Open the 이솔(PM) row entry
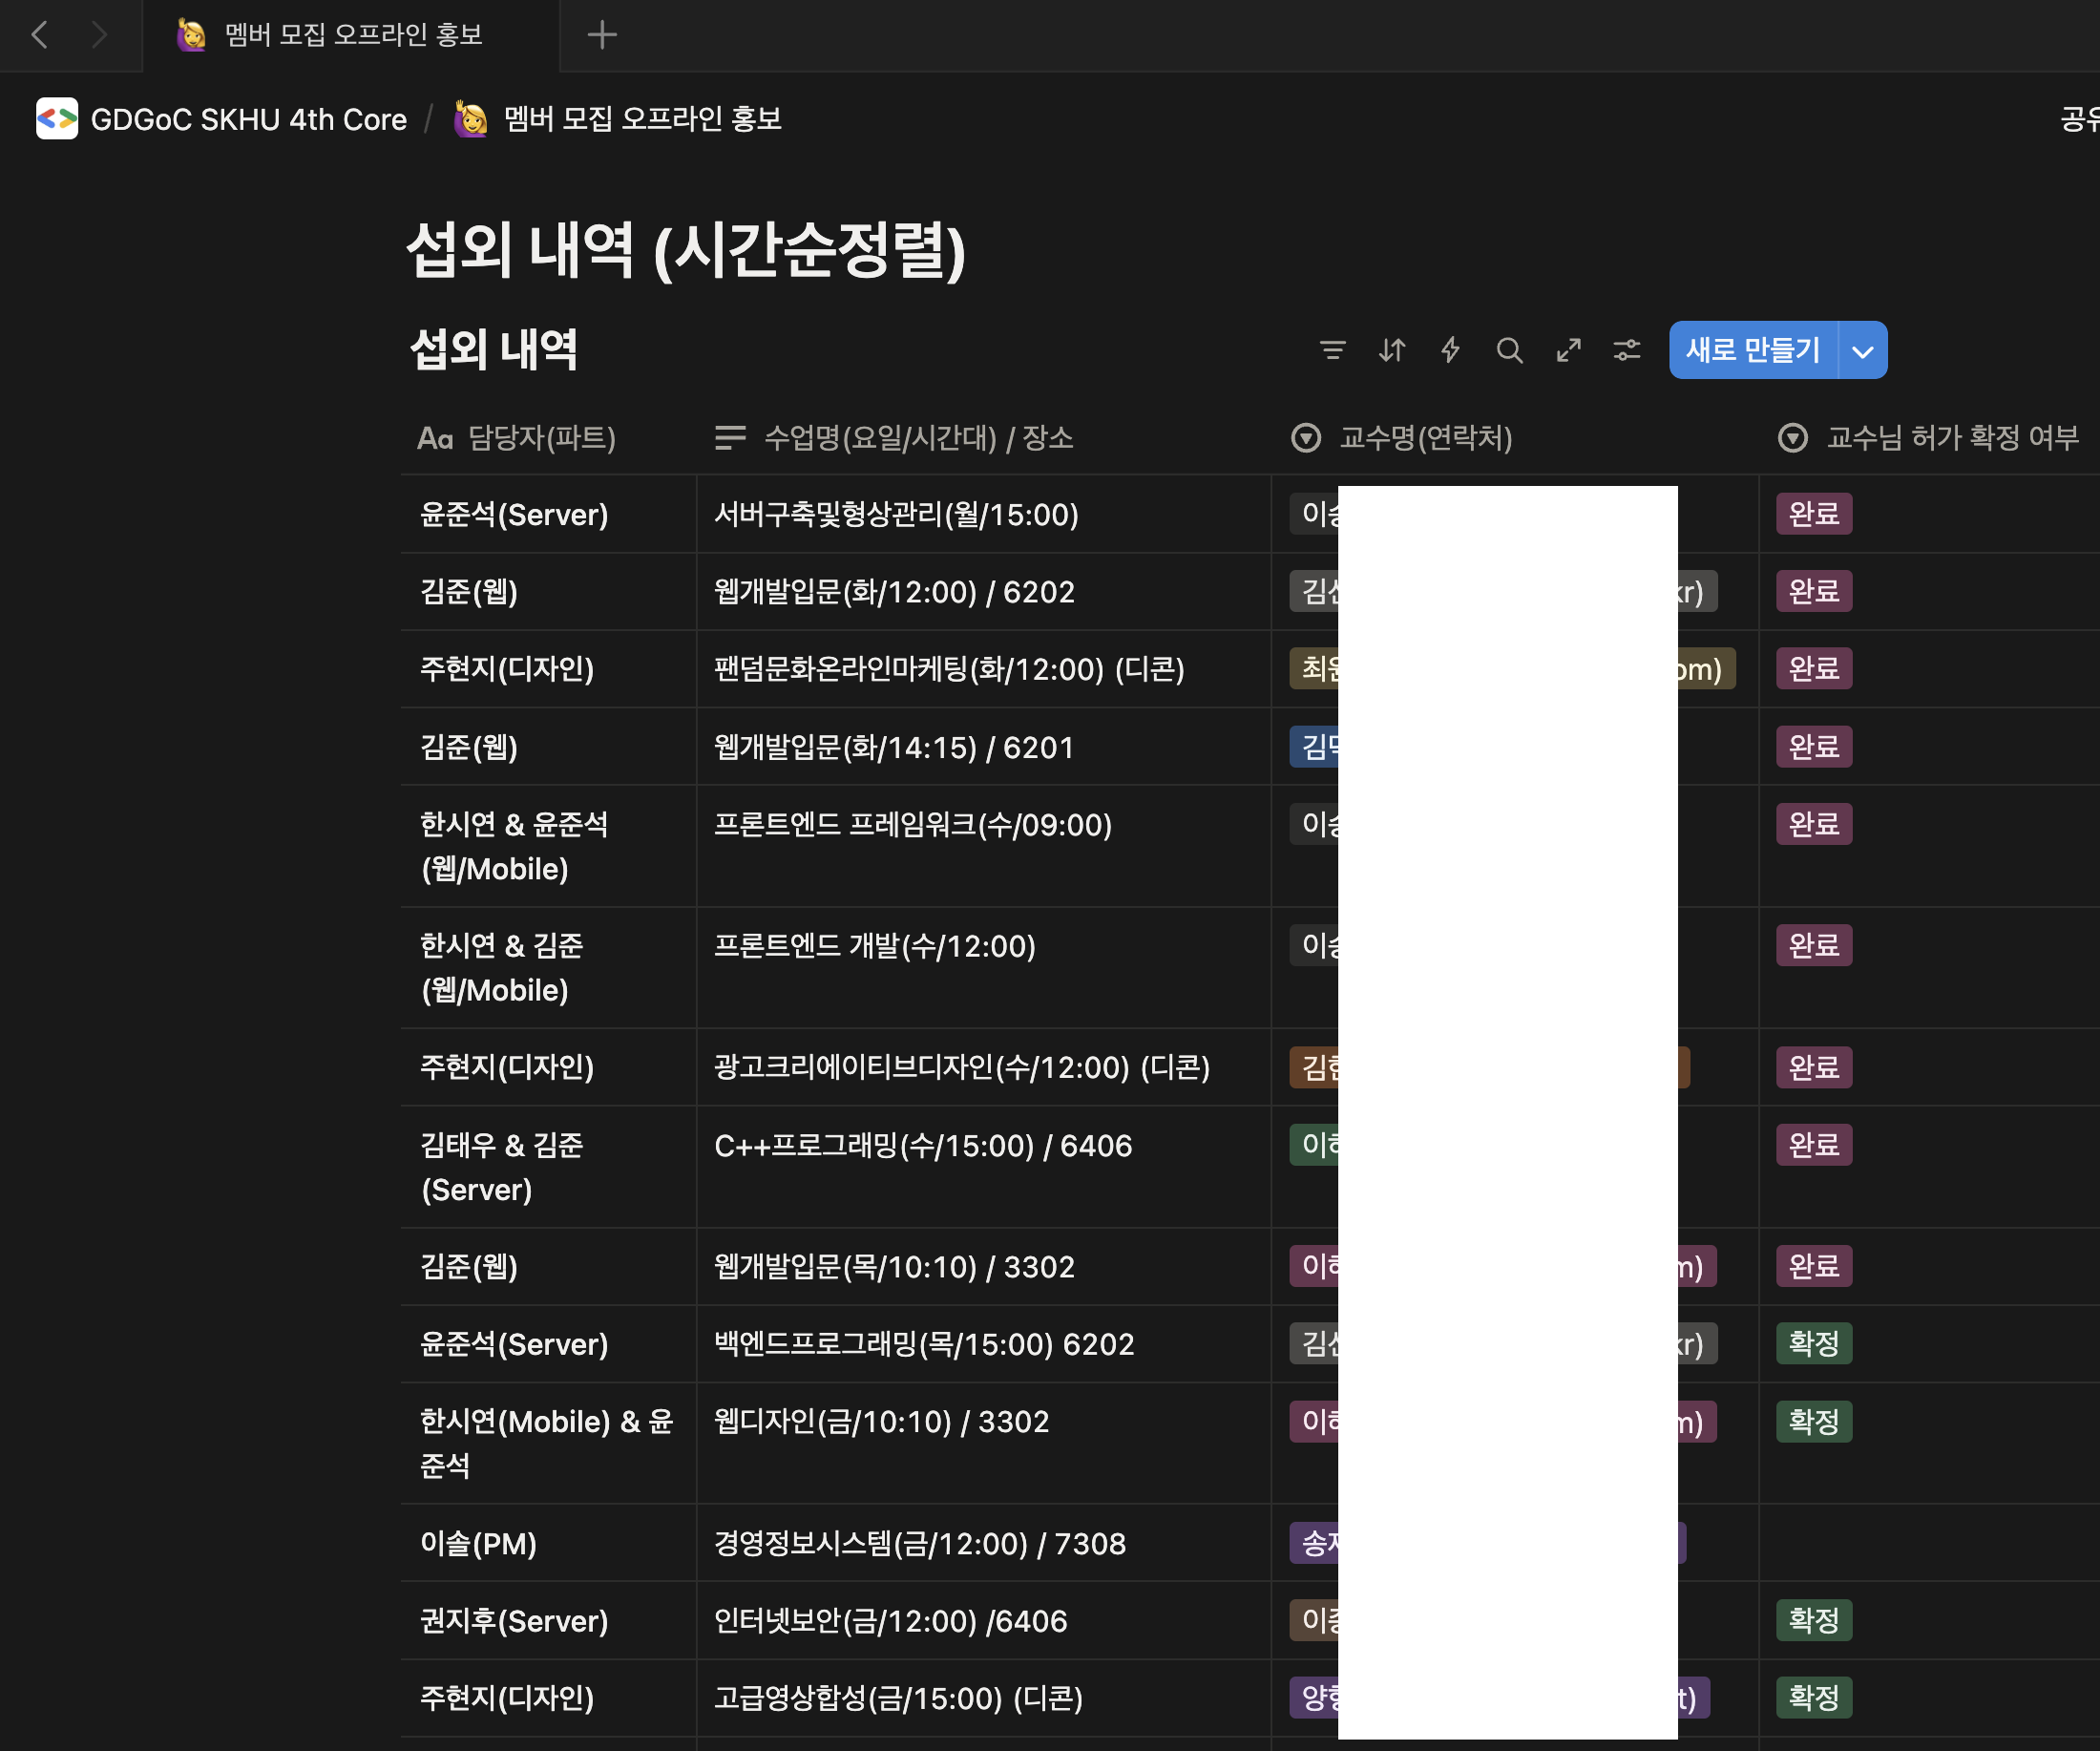 coord(478,1544)
